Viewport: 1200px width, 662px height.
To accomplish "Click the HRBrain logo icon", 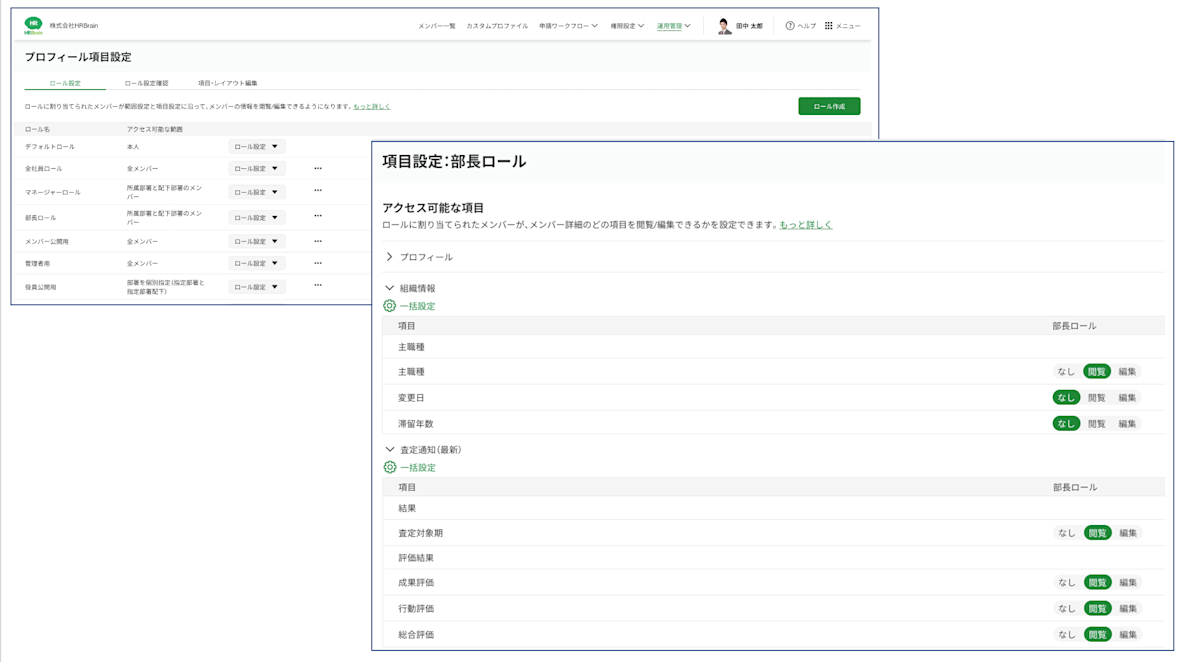I will coord(34,25).
